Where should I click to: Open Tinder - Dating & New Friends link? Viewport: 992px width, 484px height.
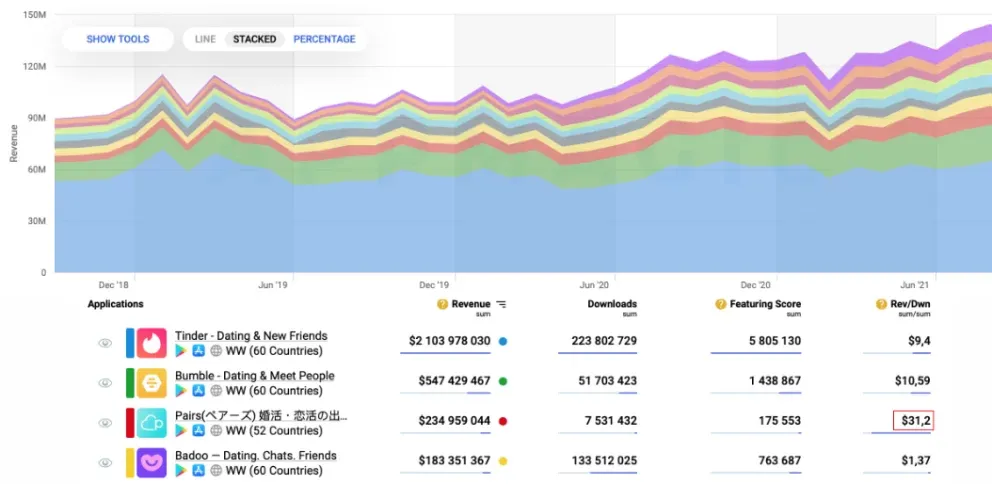pos(251,336)
